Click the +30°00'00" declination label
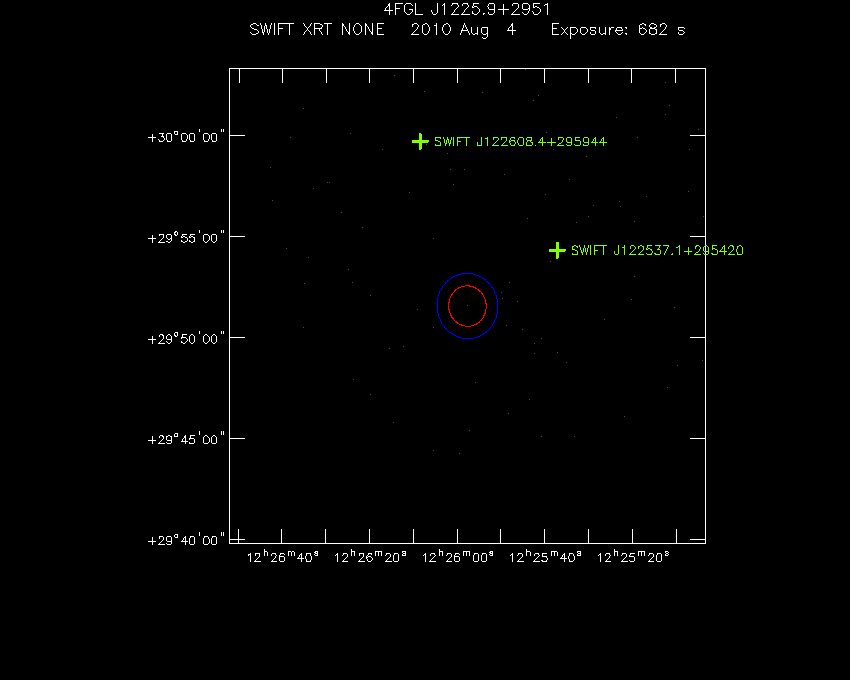The width and height of the screenshot is (850, 680). 186,137
